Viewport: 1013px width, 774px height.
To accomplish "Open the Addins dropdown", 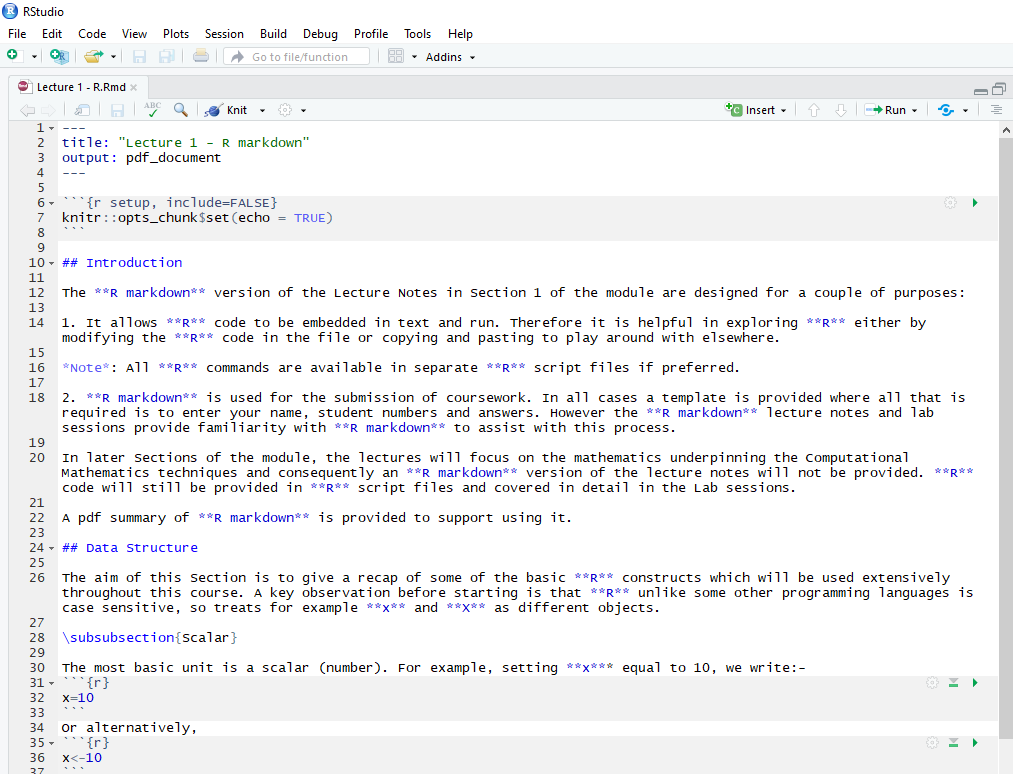I will coord(450,57).
